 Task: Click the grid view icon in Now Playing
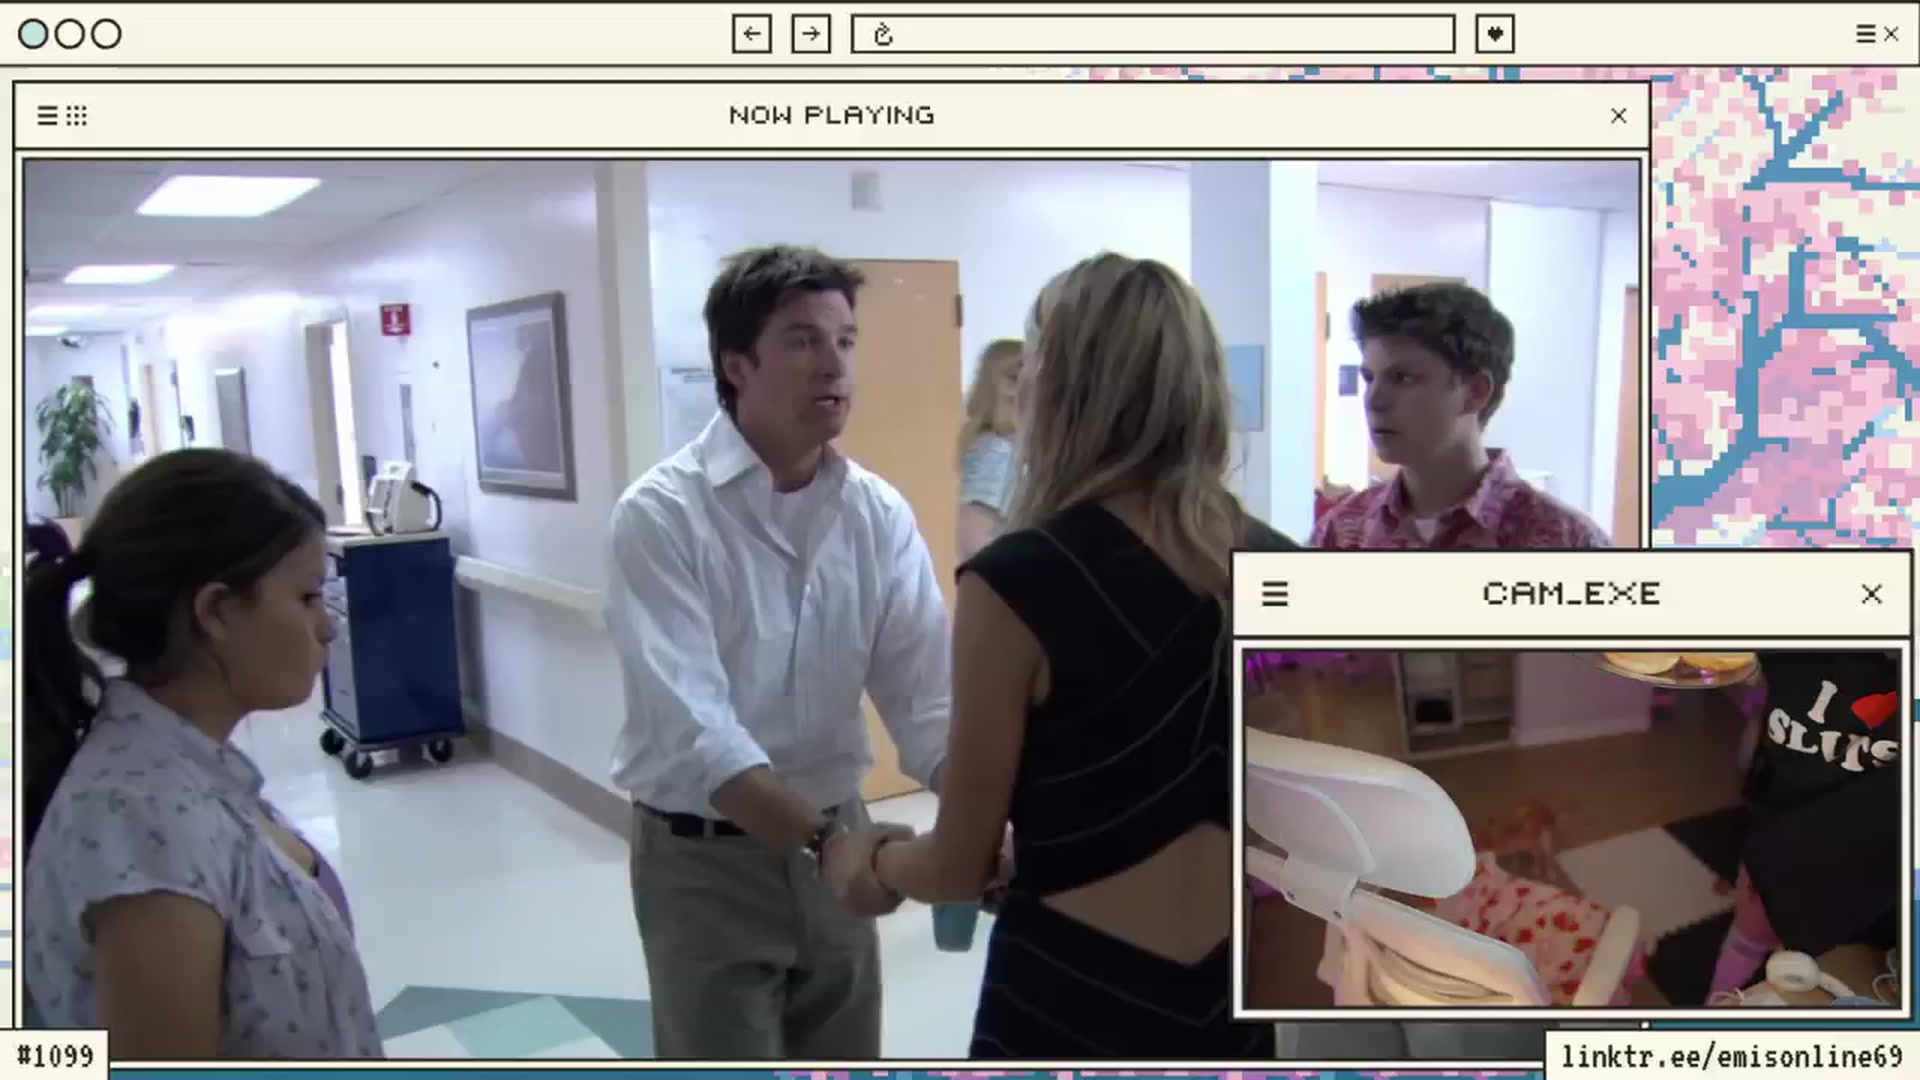coord(77,116)
